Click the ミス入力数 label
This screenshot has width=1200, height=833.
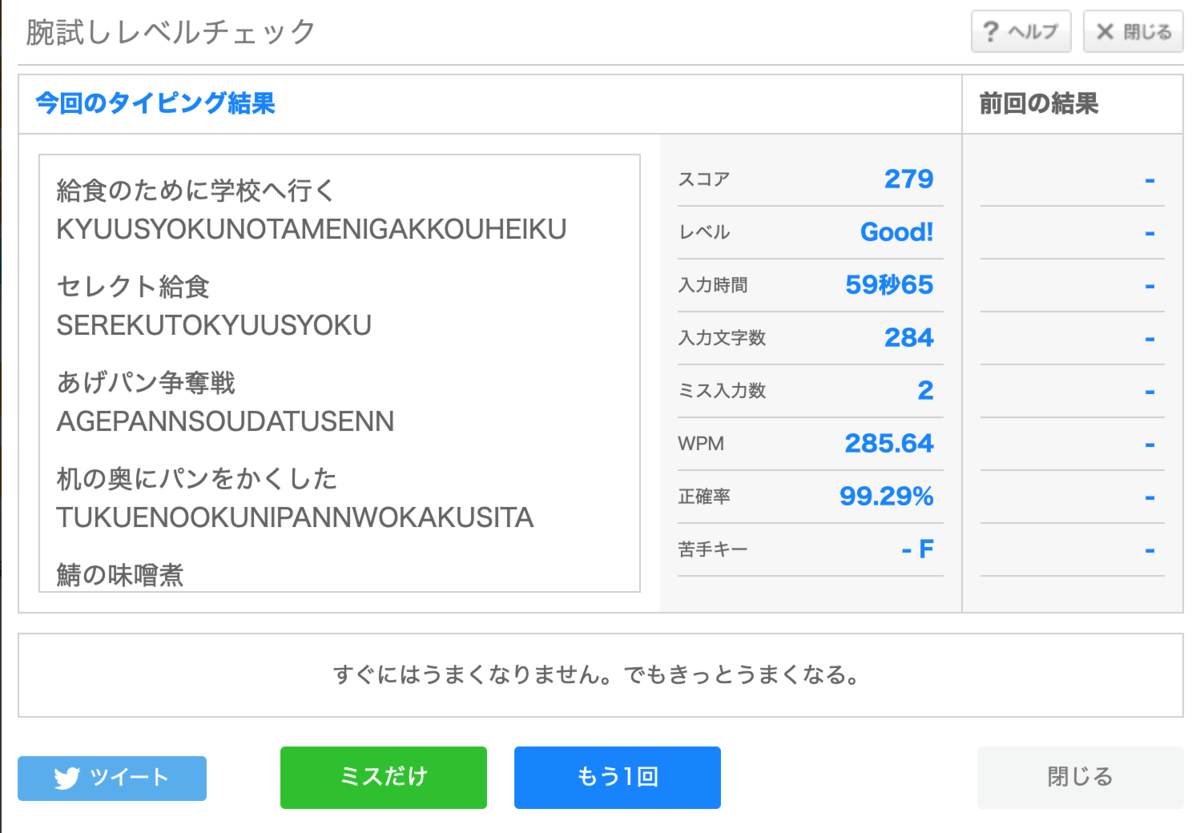tap(722, 391)
